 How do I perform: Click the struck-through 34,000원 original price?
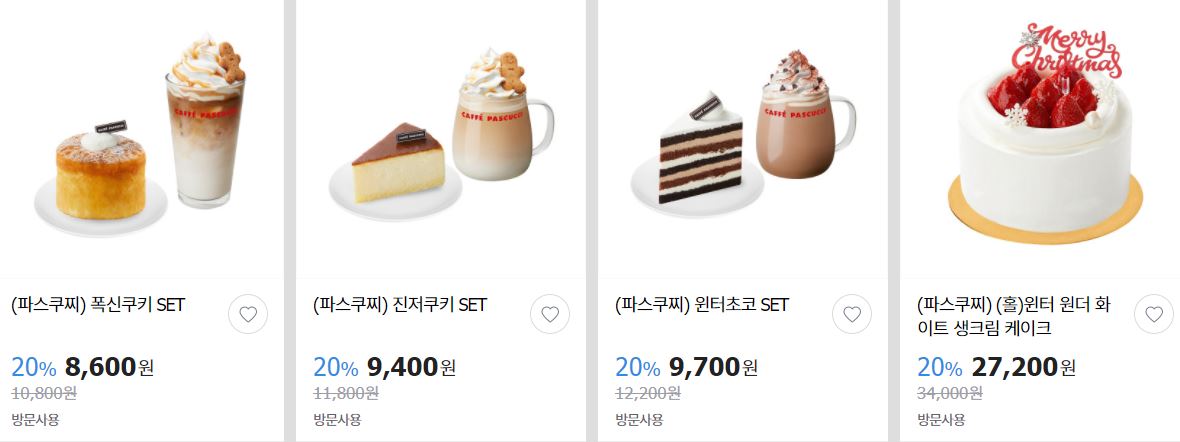pos(949,393)
